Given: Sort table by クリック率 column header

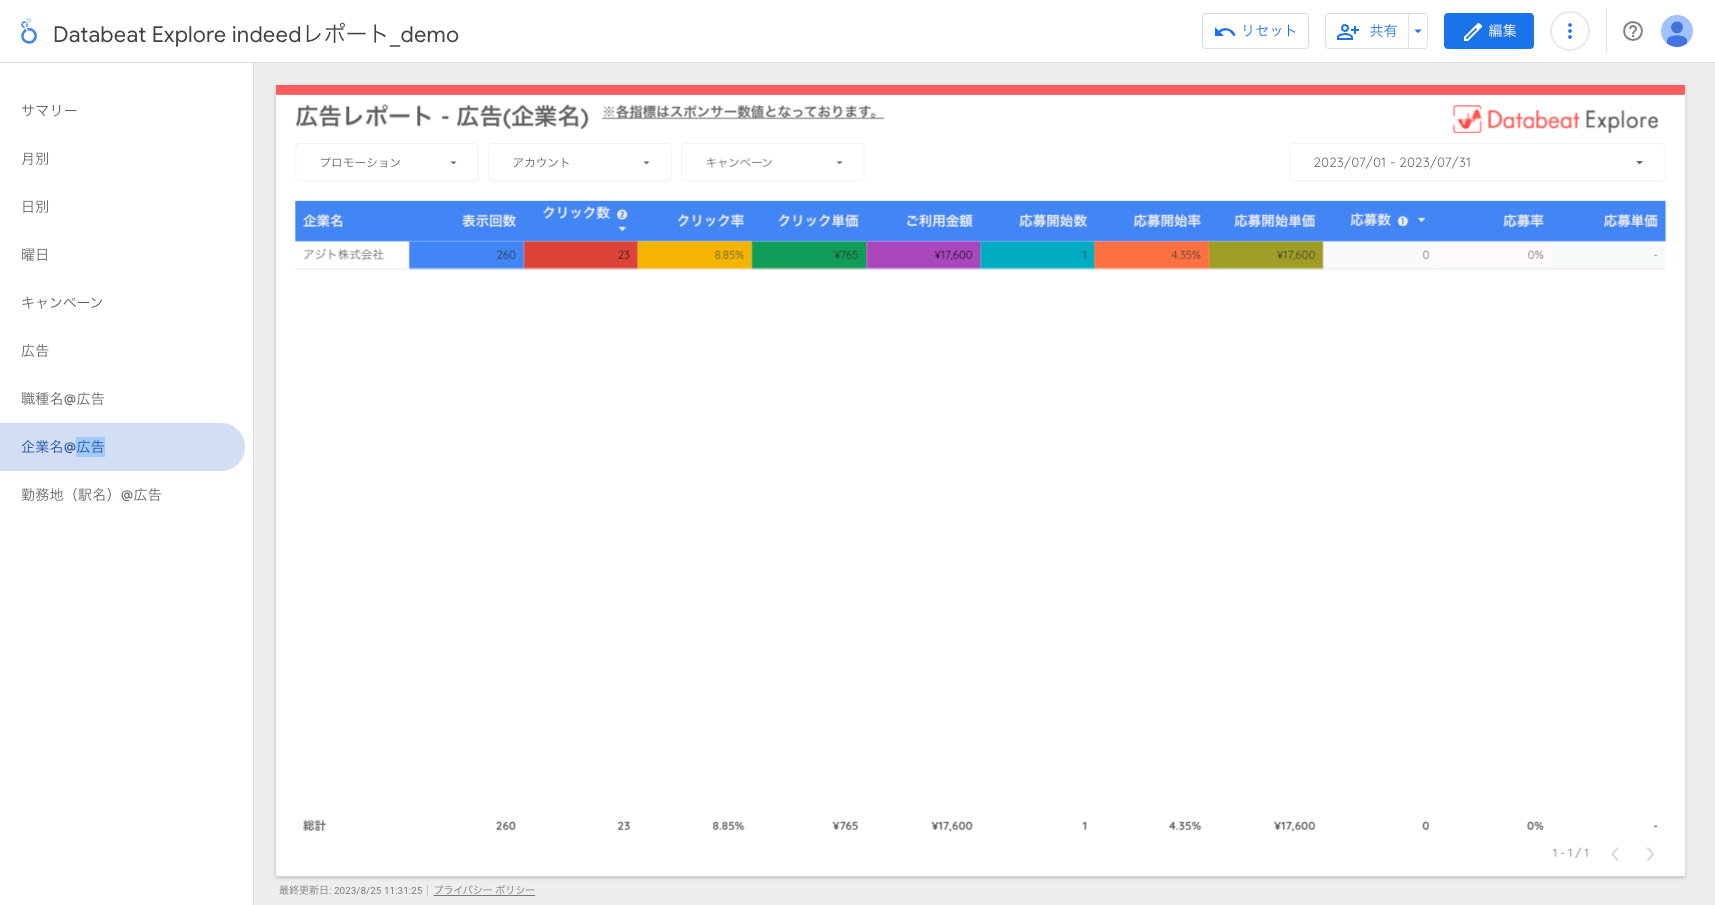Looking at the screenshot, I should click(711, 221).
